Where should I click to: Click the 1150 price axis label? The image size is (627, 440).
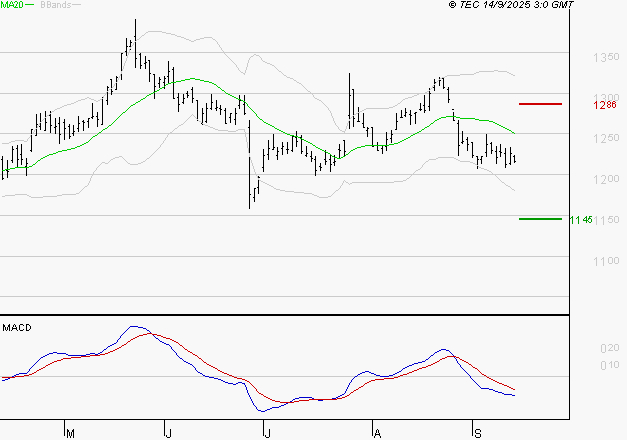point(607,220)
